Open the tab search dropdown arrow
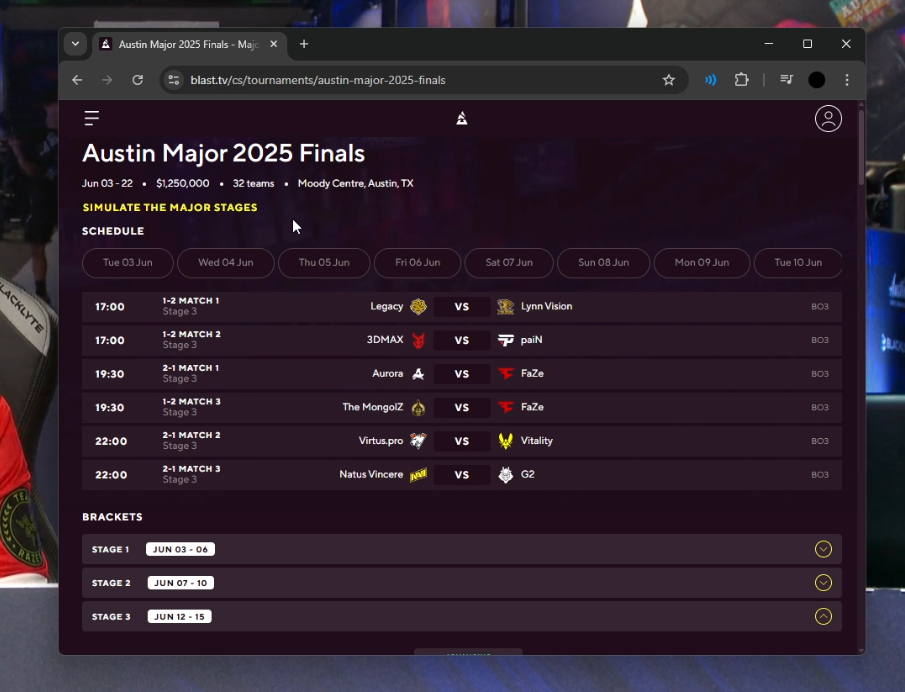This screenshot has height=692, width=905. 75,44
